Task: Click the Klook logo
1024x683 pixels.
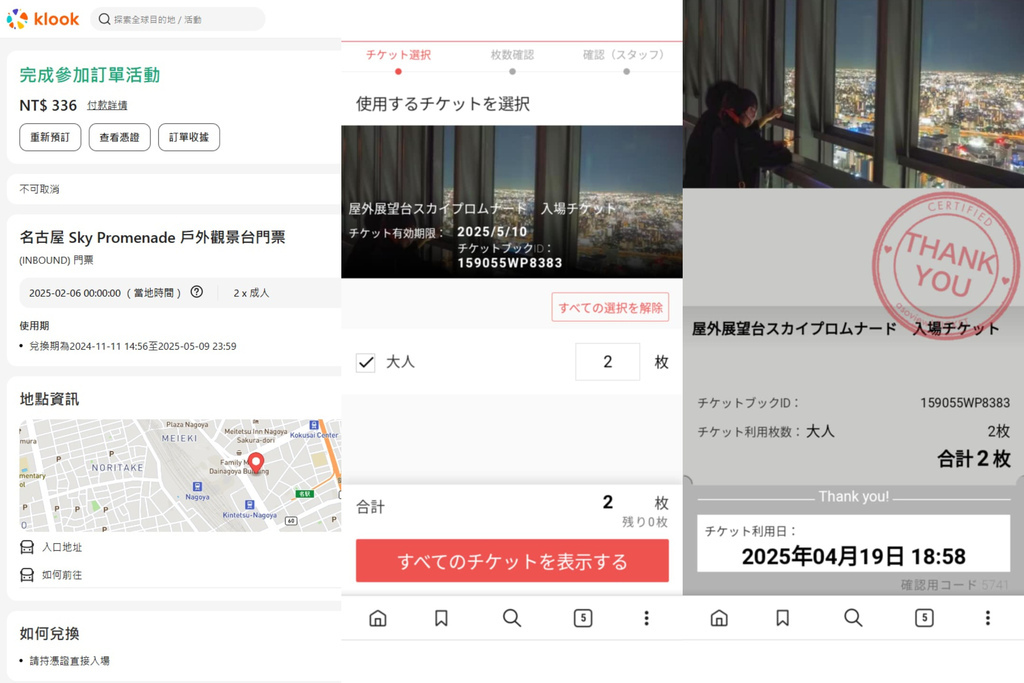Action: [x=43, y=19]
